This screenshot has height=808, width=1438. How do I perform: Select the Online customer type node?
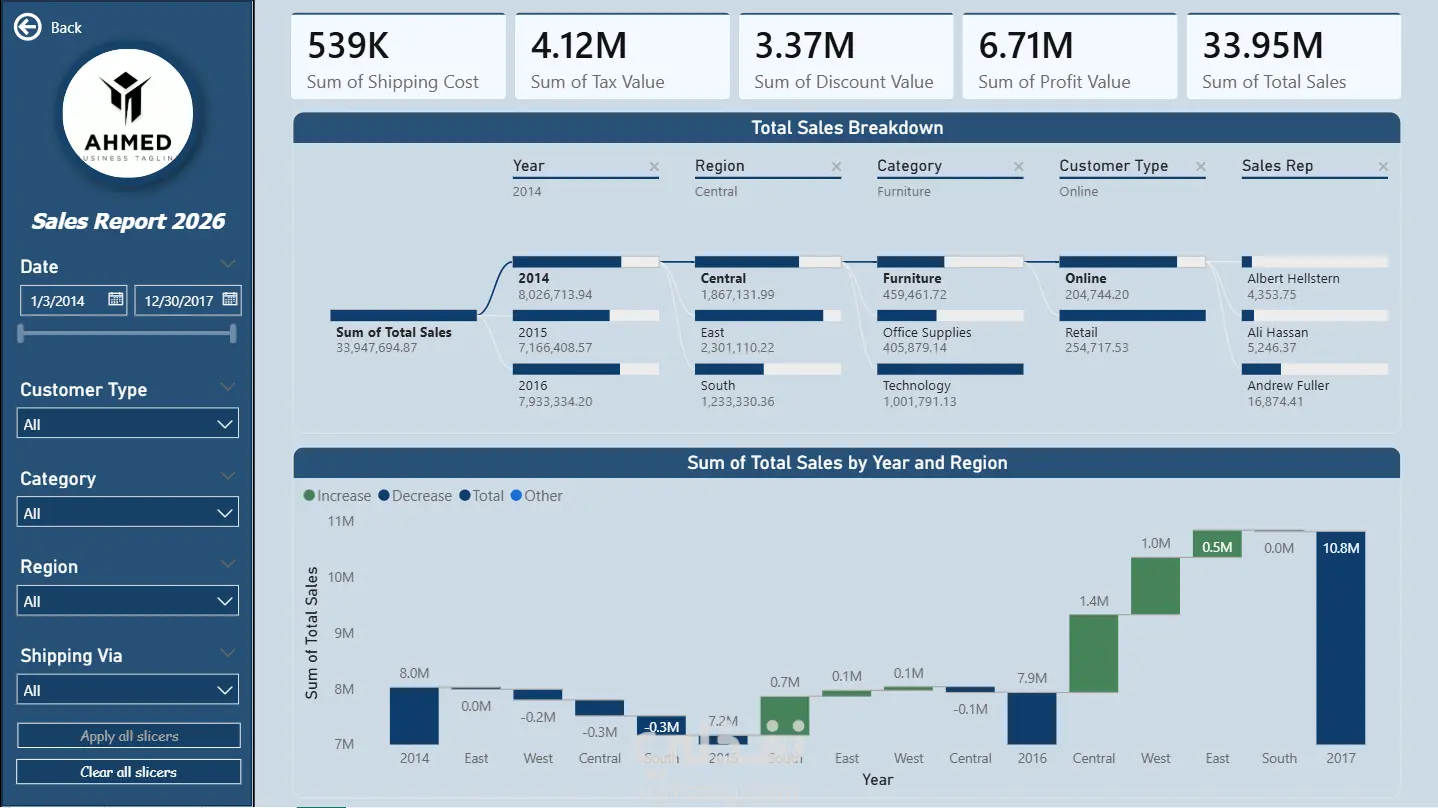(x=1132, y=279)
